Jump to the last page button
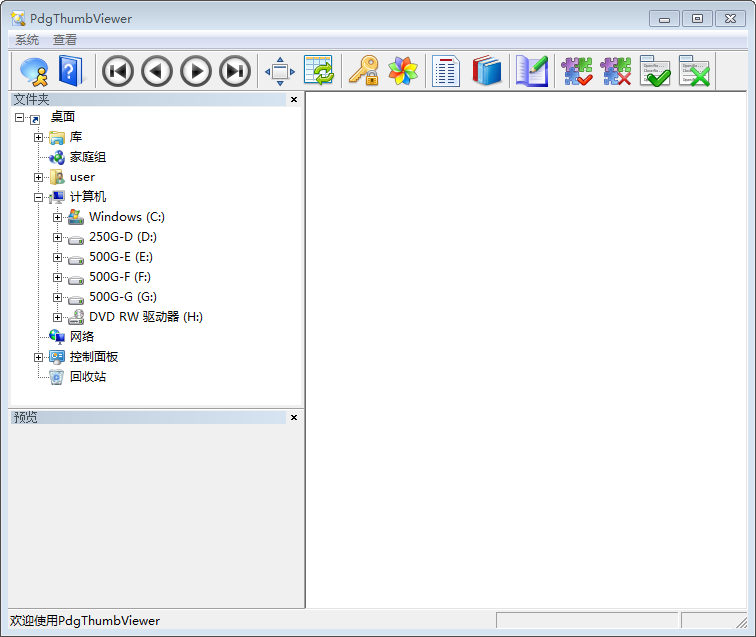 (235, 71)
